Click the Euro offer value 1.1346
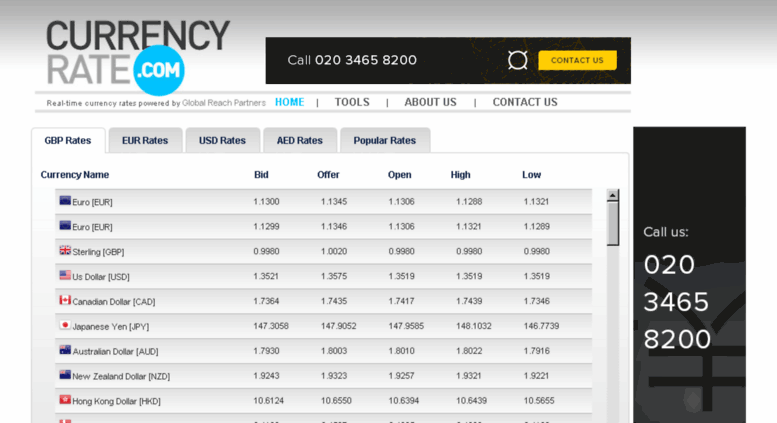Screen dimensions: 777x423 pos(333,226)
